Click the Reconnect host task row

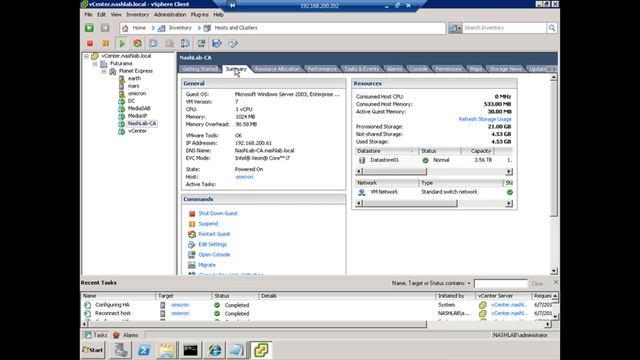click(318, 313)
